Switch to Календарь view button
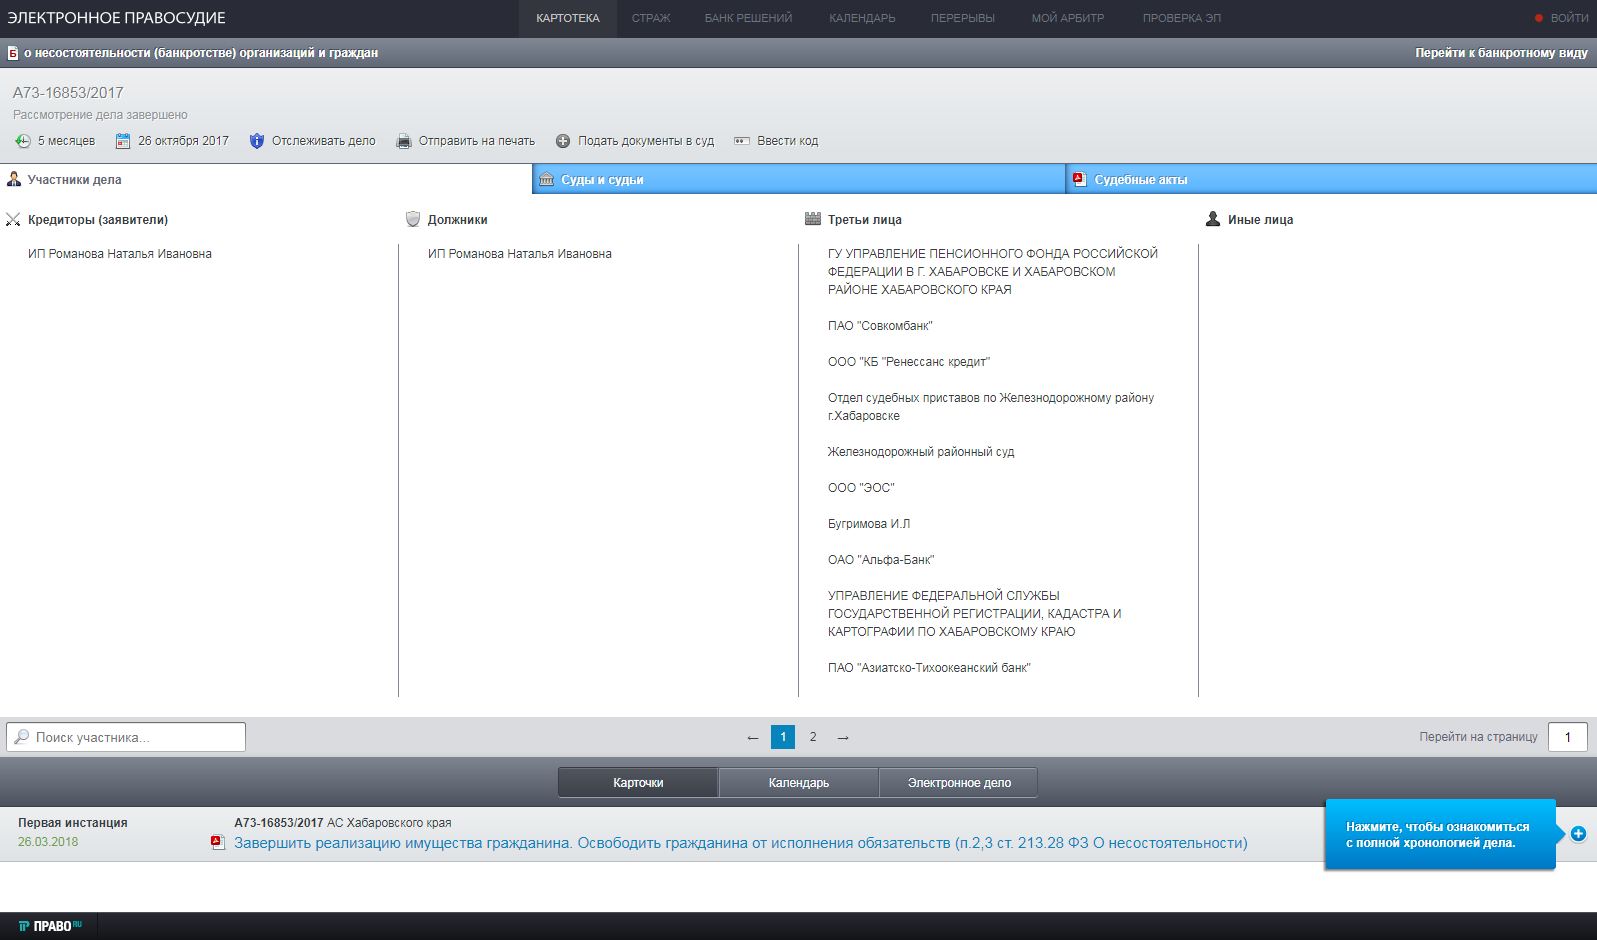The height and width of the screenshot is (940, 1597). coord(798,782)
